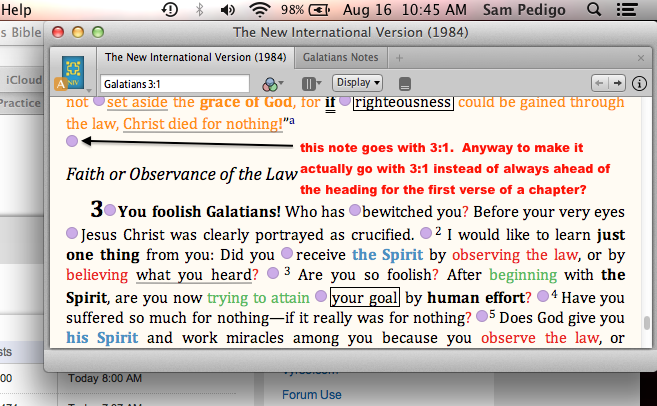Open note dot before 'receive the Spirit'
The height and width of the screenshot is (406, 657).
click(287, 253)
